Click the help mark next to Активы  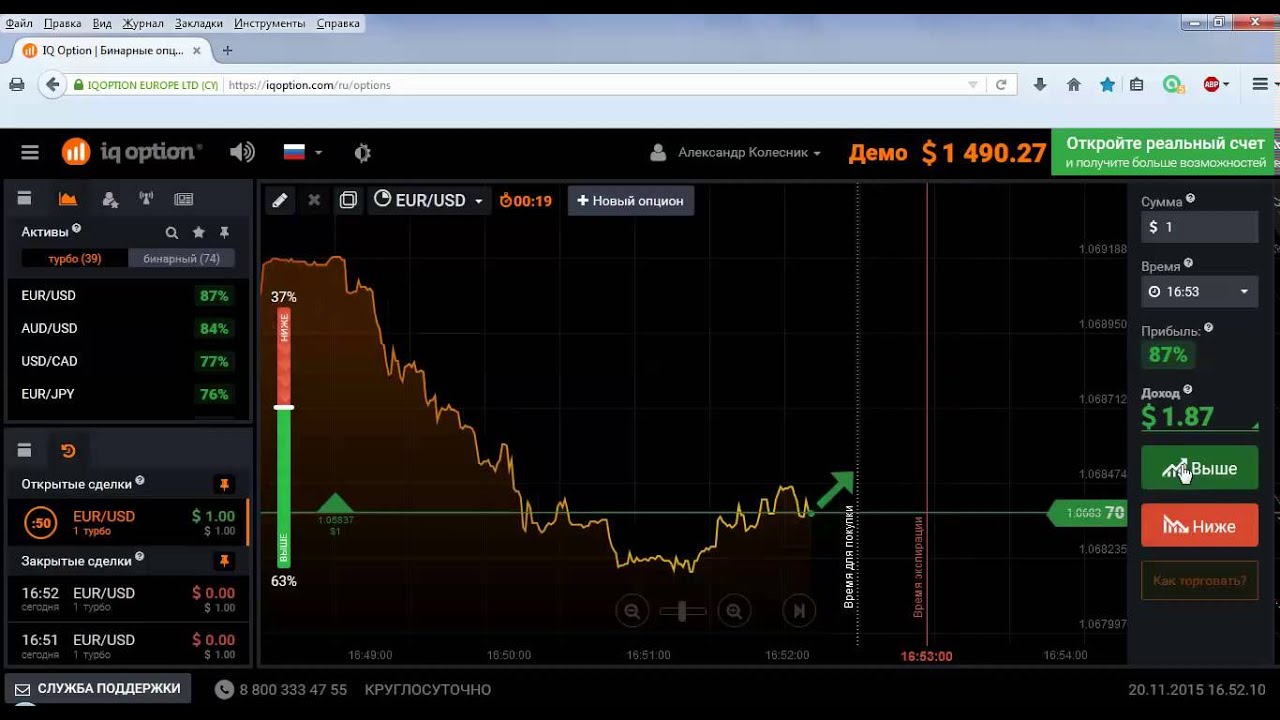point(77,229)
